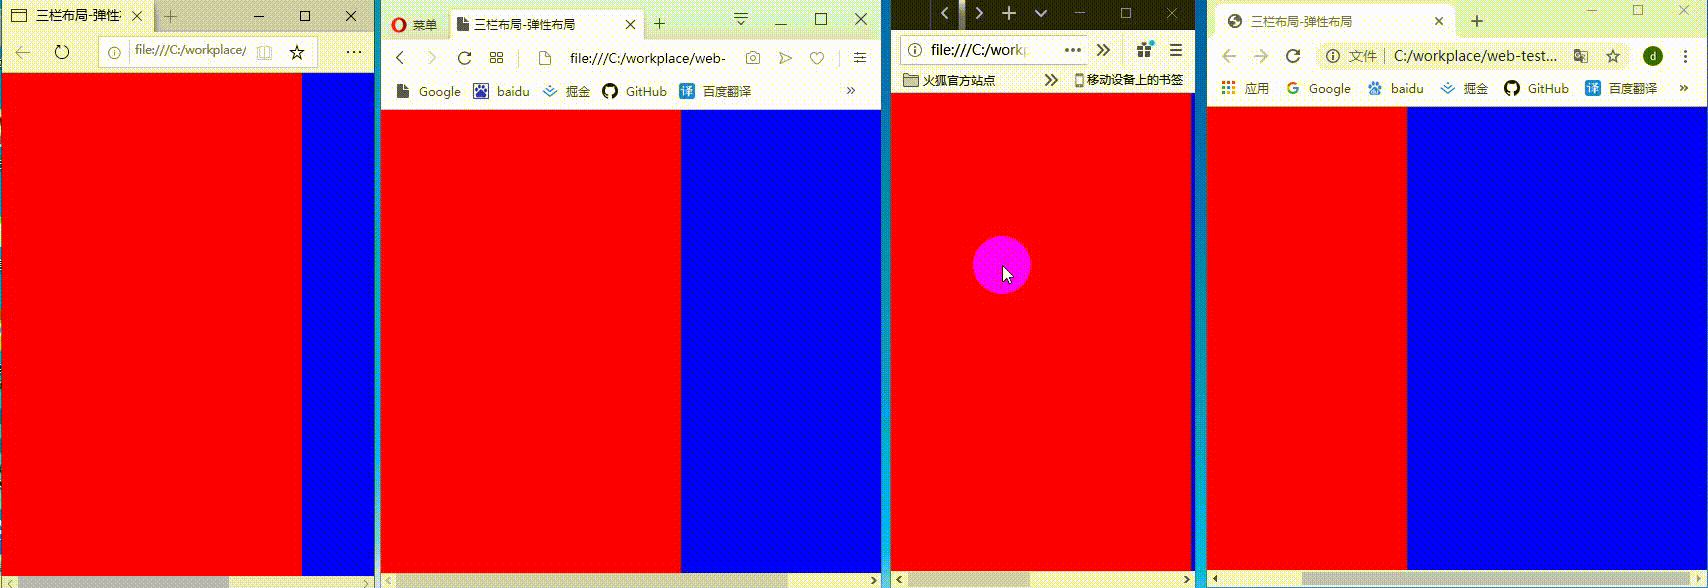
Task: Click Opera address field file:///C:/workplace/web-
Action: pyautogui.click(x=647, y=58)
